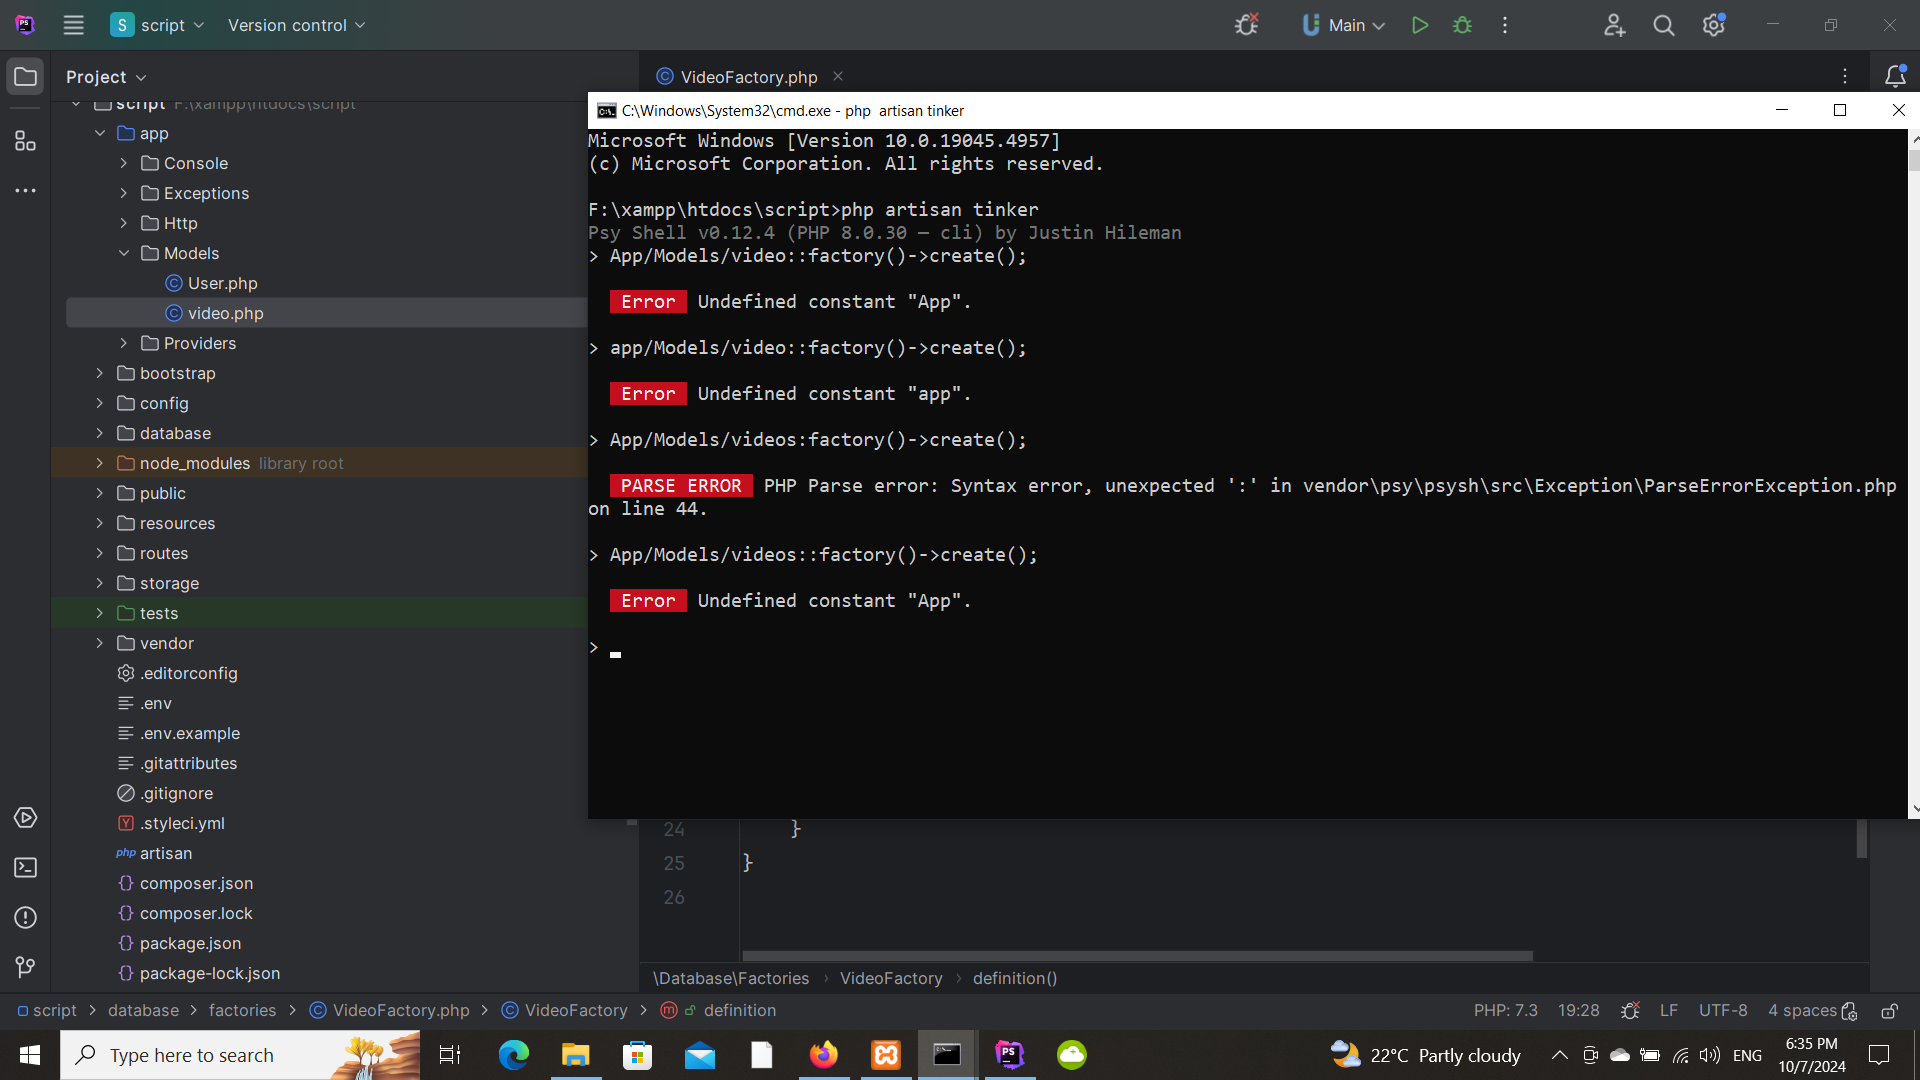
Task: Expand the node_modules folder
Action: [100, 463]
